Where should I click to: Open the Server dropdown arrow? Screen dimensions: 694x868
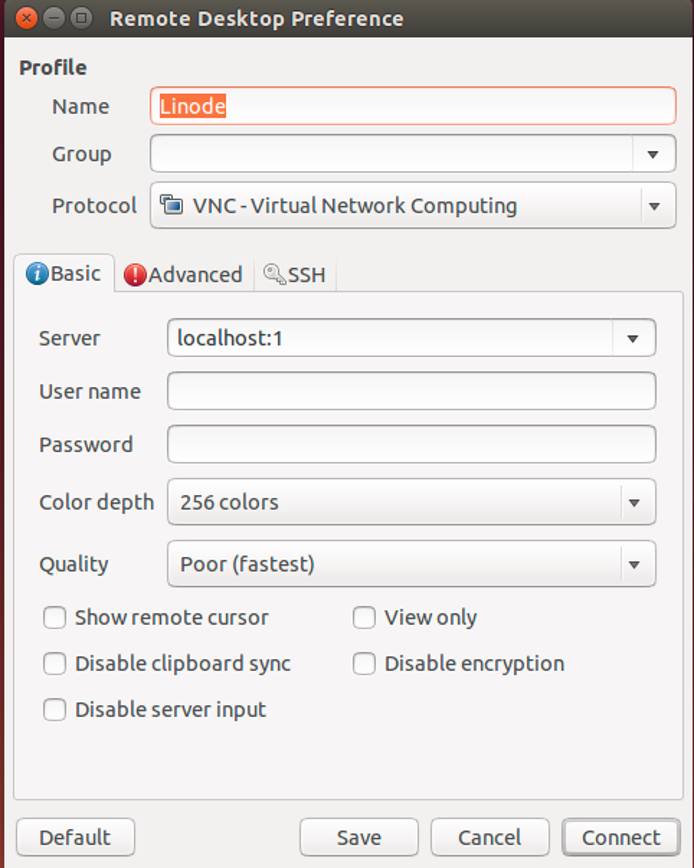point(632,338)
